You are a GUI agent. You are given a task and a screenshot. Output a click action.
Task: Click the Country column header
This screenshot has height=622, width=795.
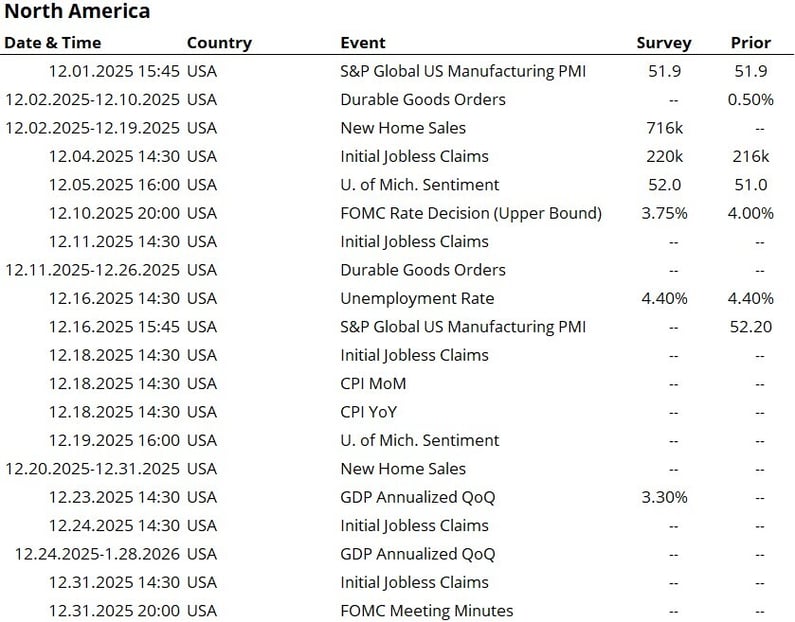pos(219,43)
